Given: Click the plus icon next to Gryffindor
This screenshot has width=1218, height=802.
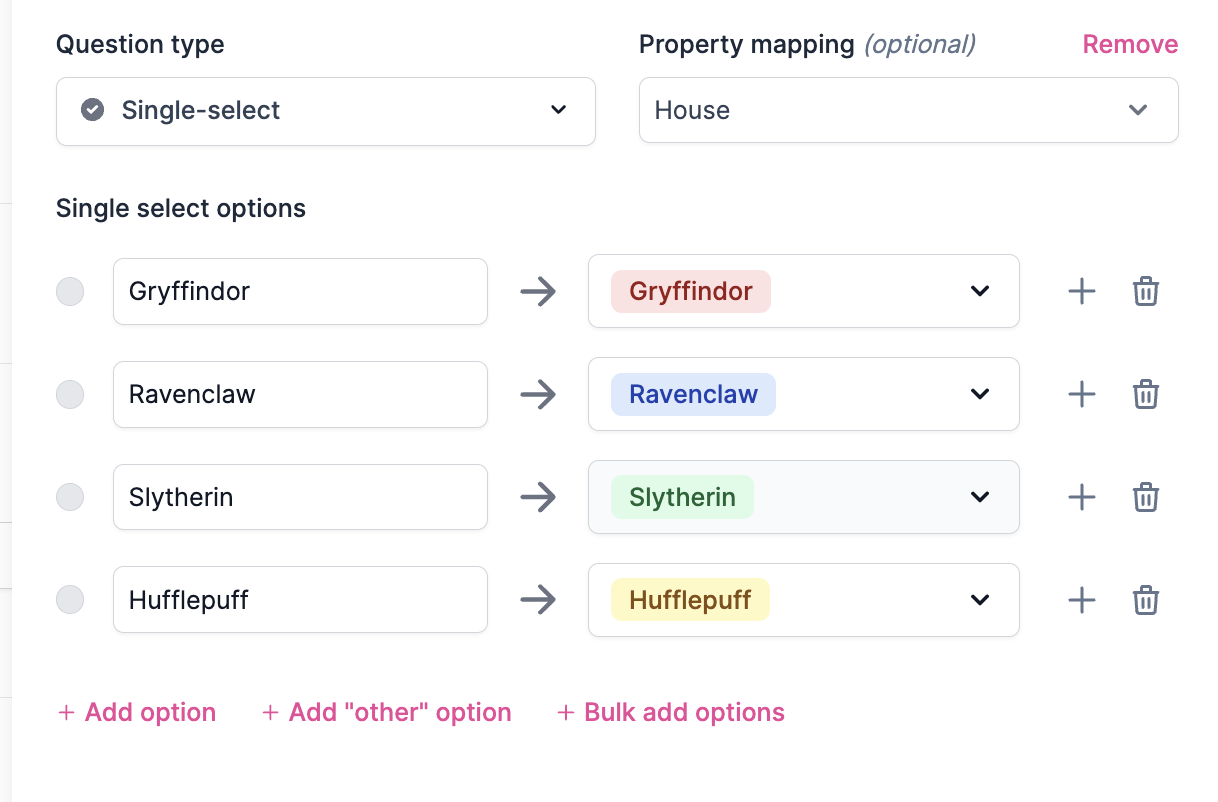Looking at the screenshot, I should 1082,292.
